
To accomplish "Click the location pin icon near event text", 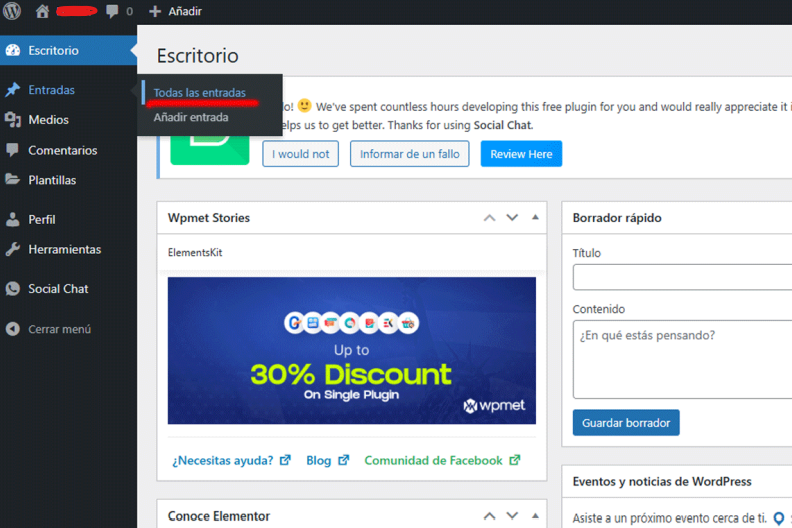I will (779, 518).
